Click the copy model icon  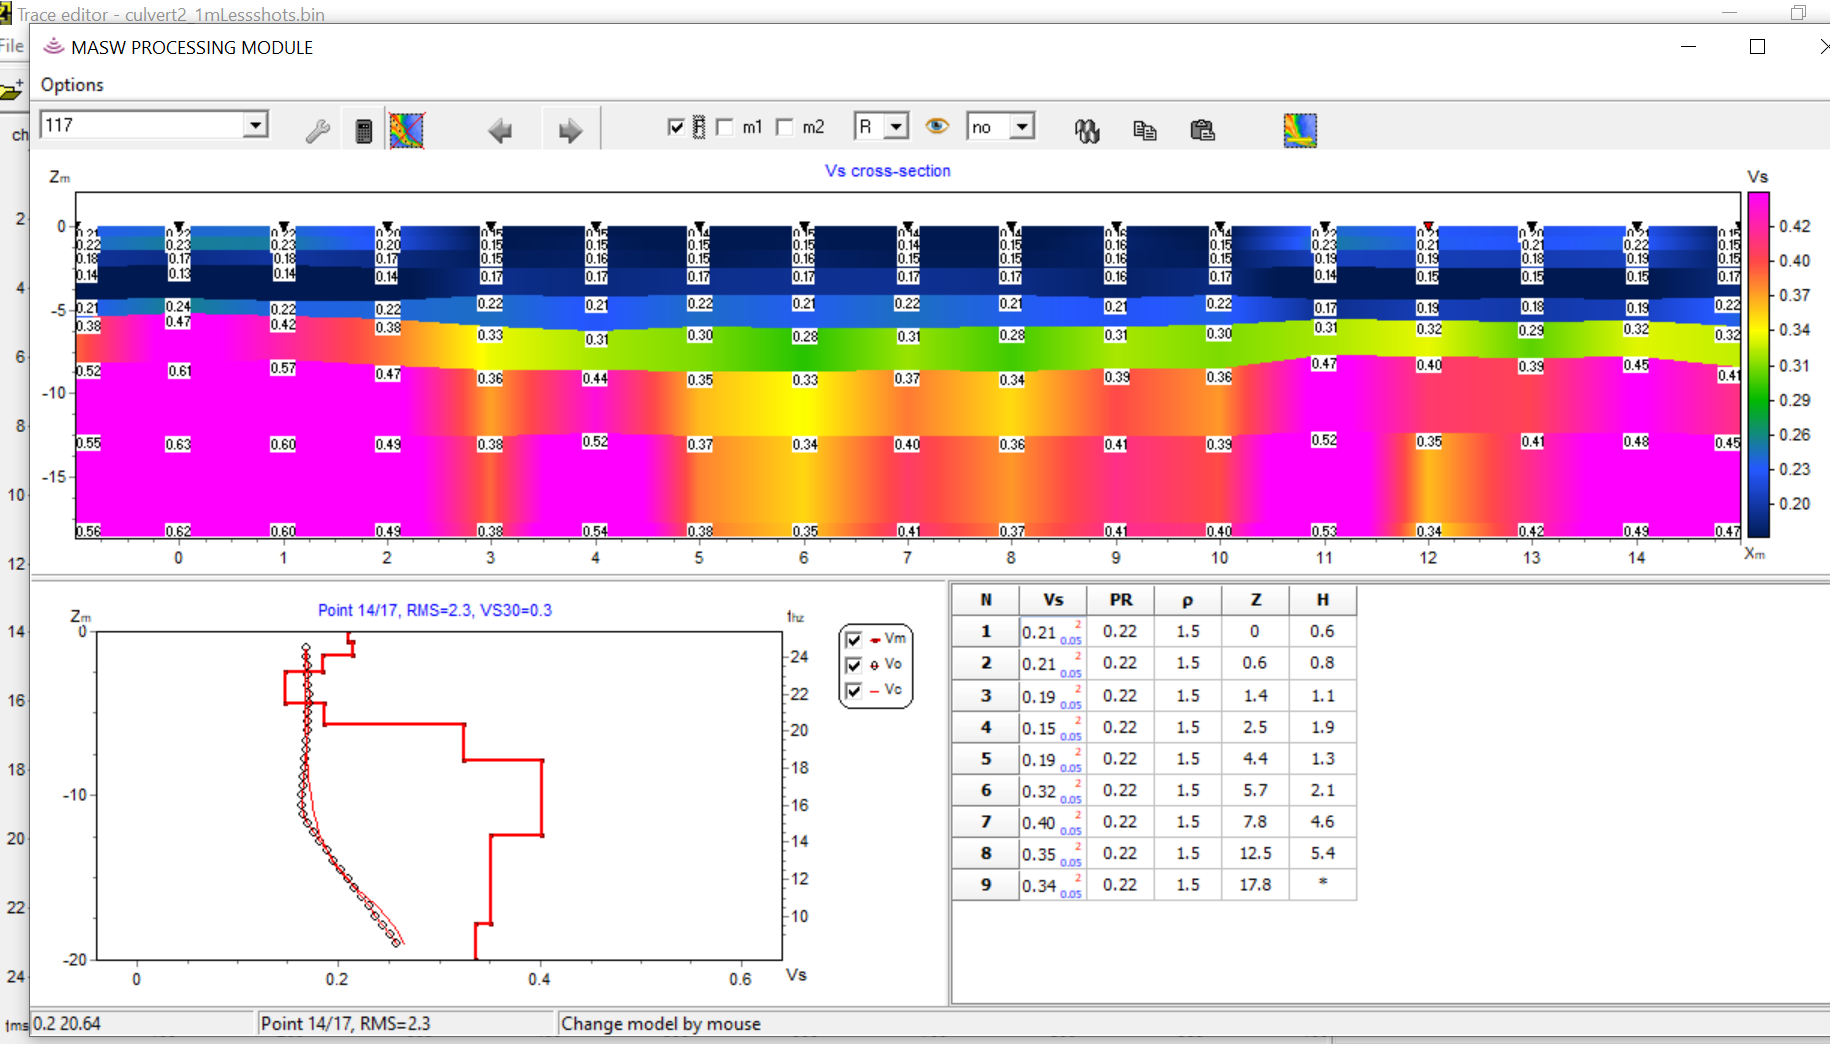[x=1145, y=130]
